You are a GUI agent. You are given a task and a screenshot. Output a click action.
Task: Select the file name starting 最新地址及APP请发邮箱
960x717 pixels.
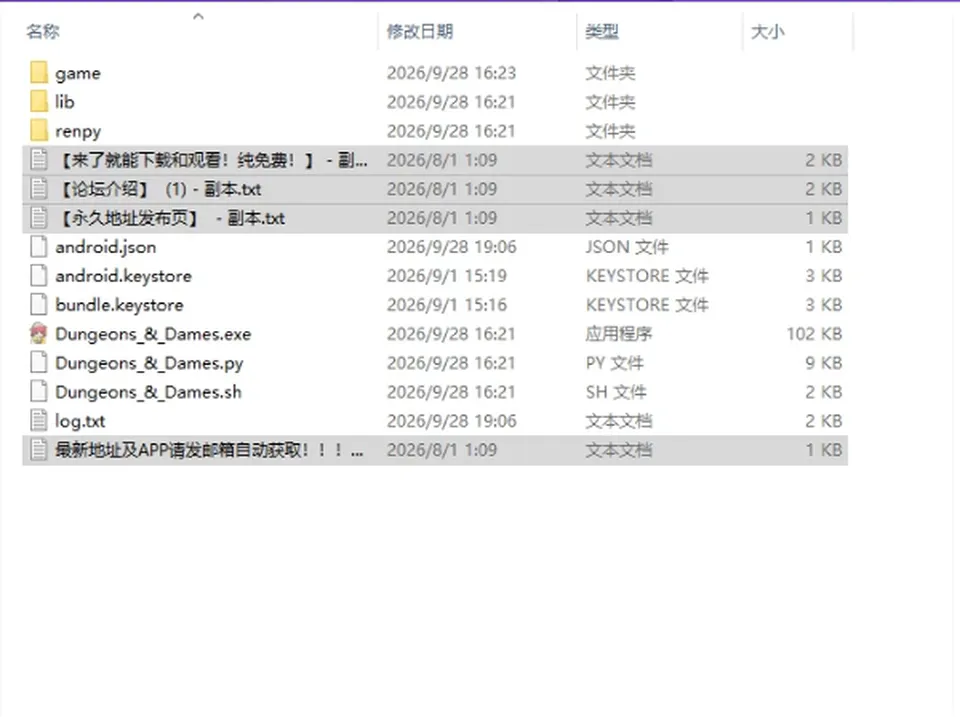point(209,450)
